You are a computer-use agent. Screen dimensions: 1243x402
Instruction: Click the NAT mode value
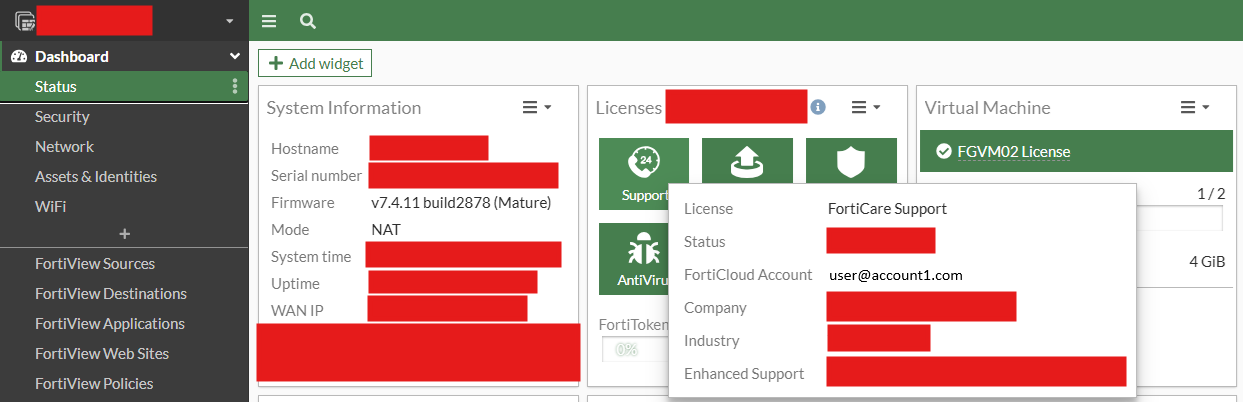coord(386,230)
